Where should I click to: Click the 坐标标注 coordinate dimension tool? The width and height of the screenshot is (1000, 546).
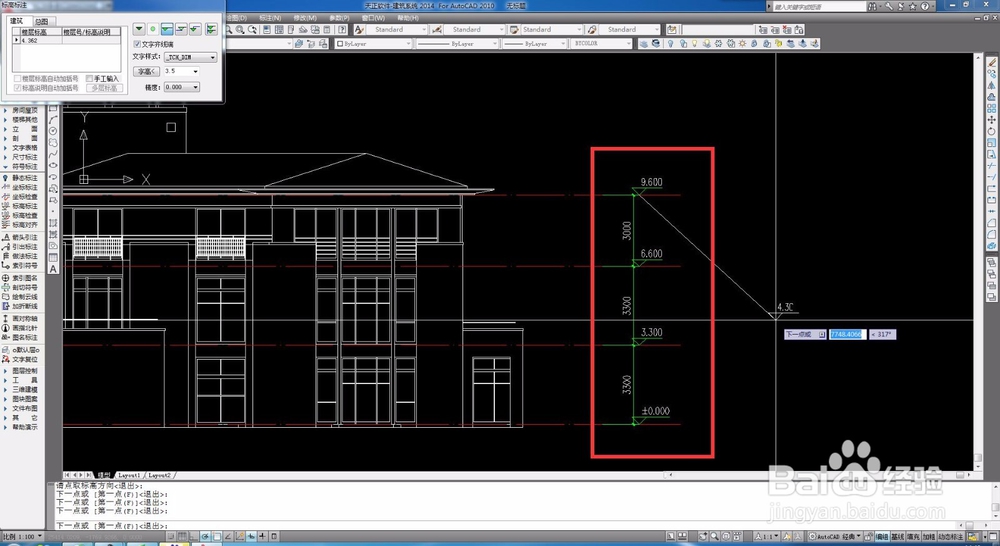(x=20, y=188)
